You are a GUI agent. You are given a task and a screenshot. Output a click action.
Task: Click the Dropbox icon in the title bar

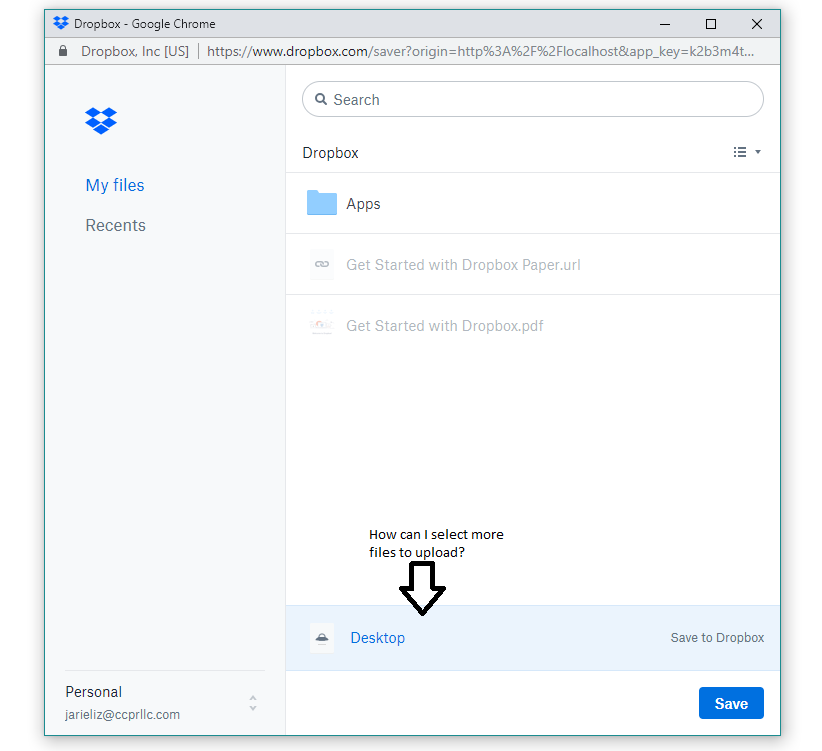pyautogui.click(x=58, y=23)
